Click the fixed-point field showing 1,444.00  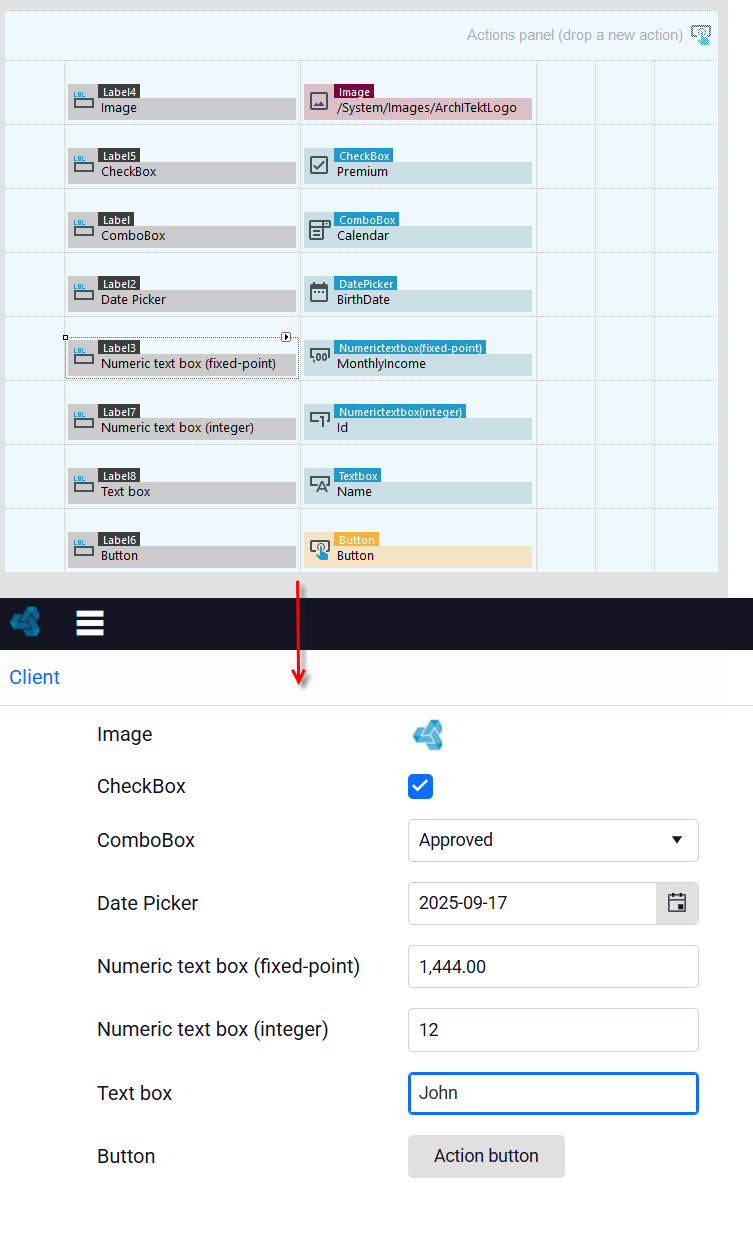(553, 967)
